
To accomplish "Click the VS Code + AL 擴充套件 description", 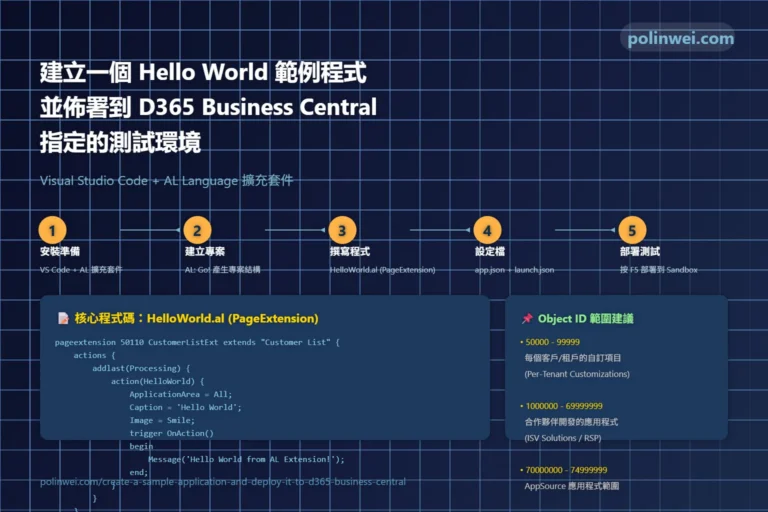I will pos(81,269).
